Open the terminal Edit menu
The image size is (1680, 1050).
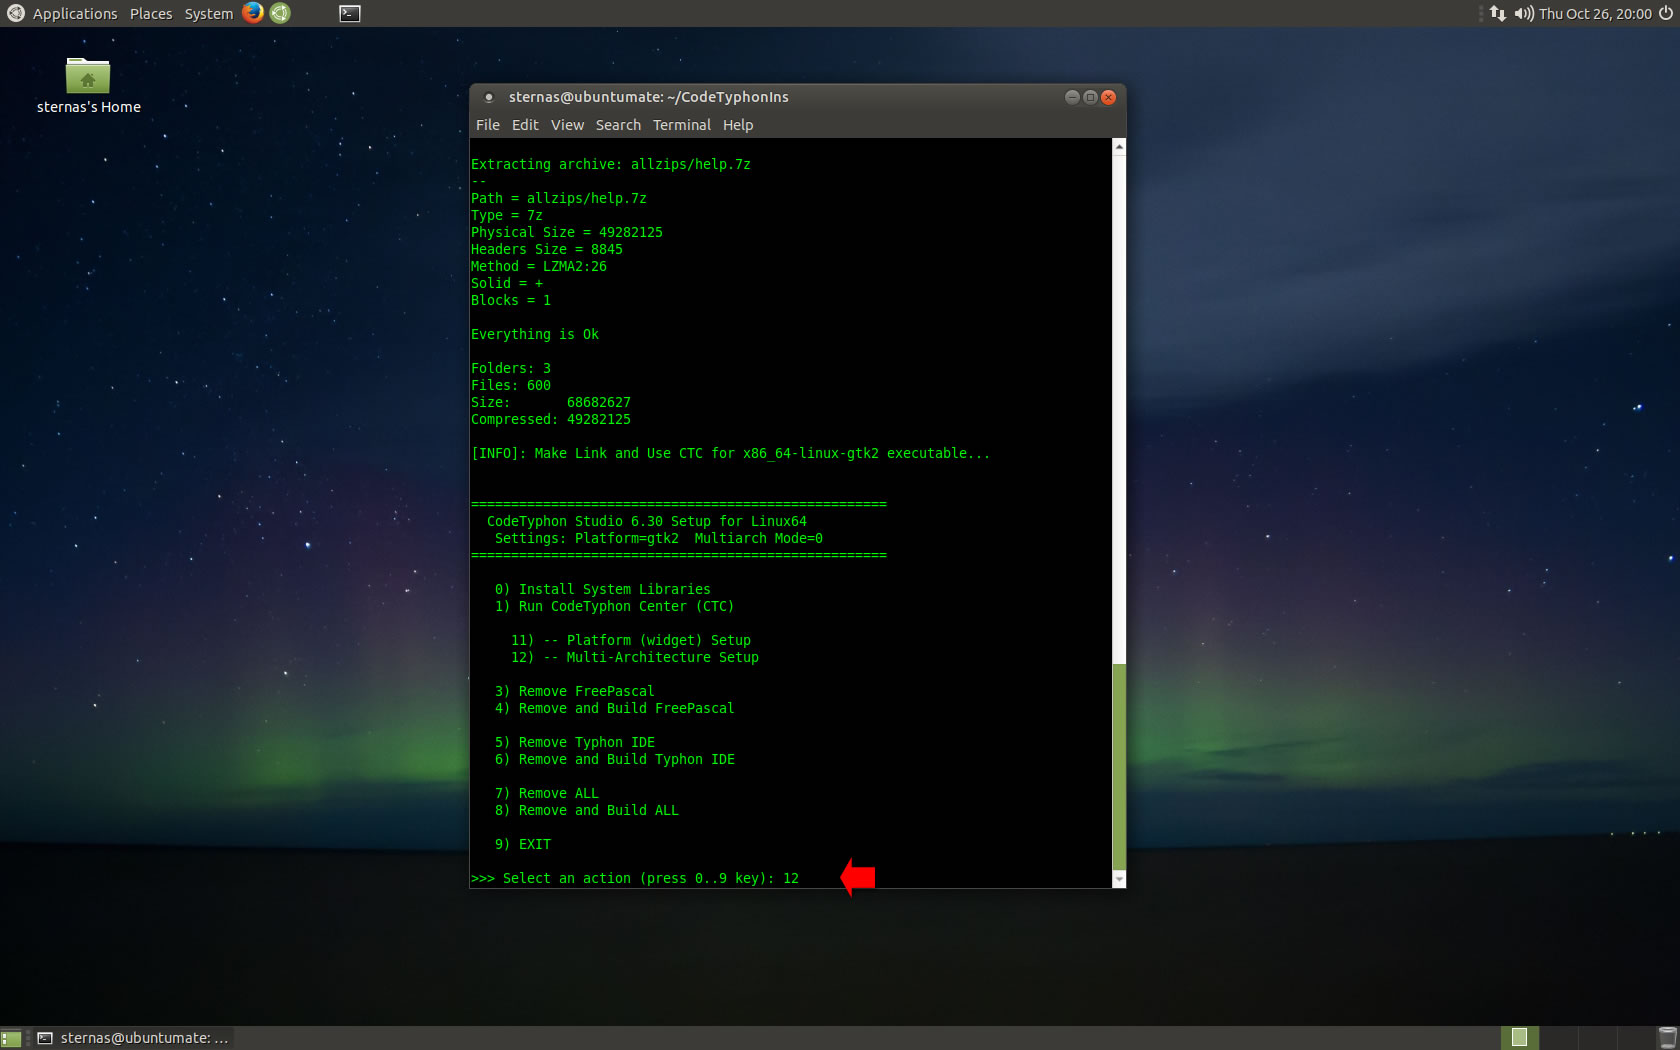click(525, 125)
